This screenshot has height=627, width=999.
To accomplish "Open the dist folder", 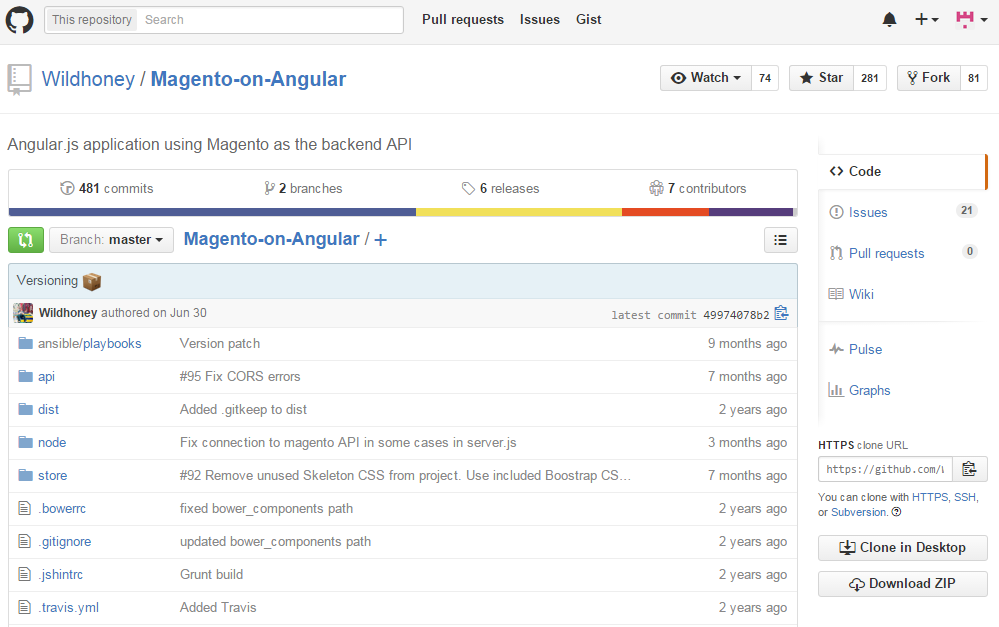I will tap(48, 410).
